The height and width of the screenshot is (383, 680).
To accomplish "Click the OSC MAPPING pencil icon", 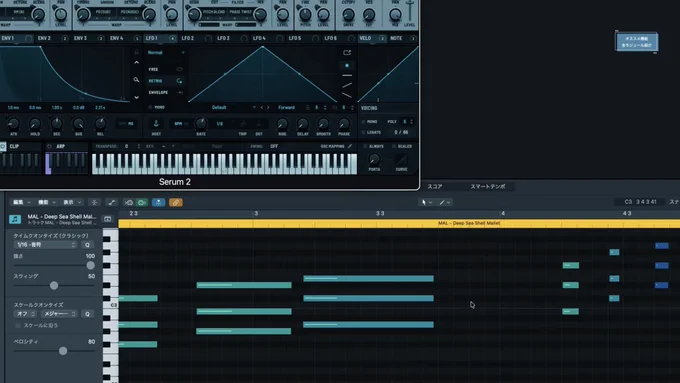I will [x=350, y=146].
